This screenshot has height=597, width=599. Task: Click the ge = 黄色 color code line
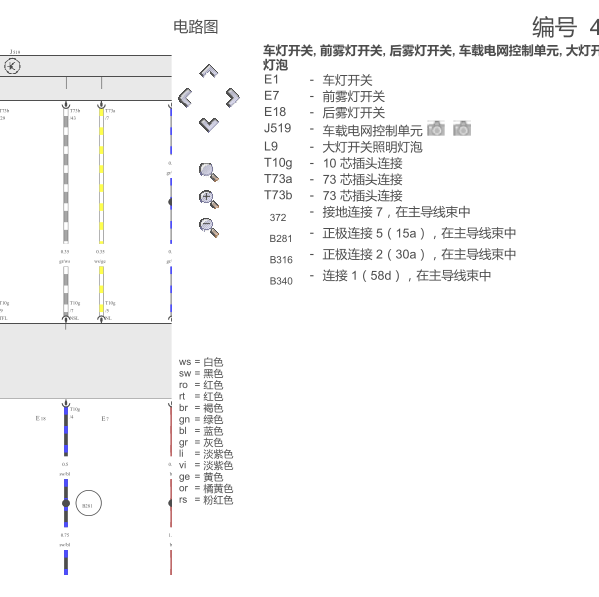pos(201,477)
